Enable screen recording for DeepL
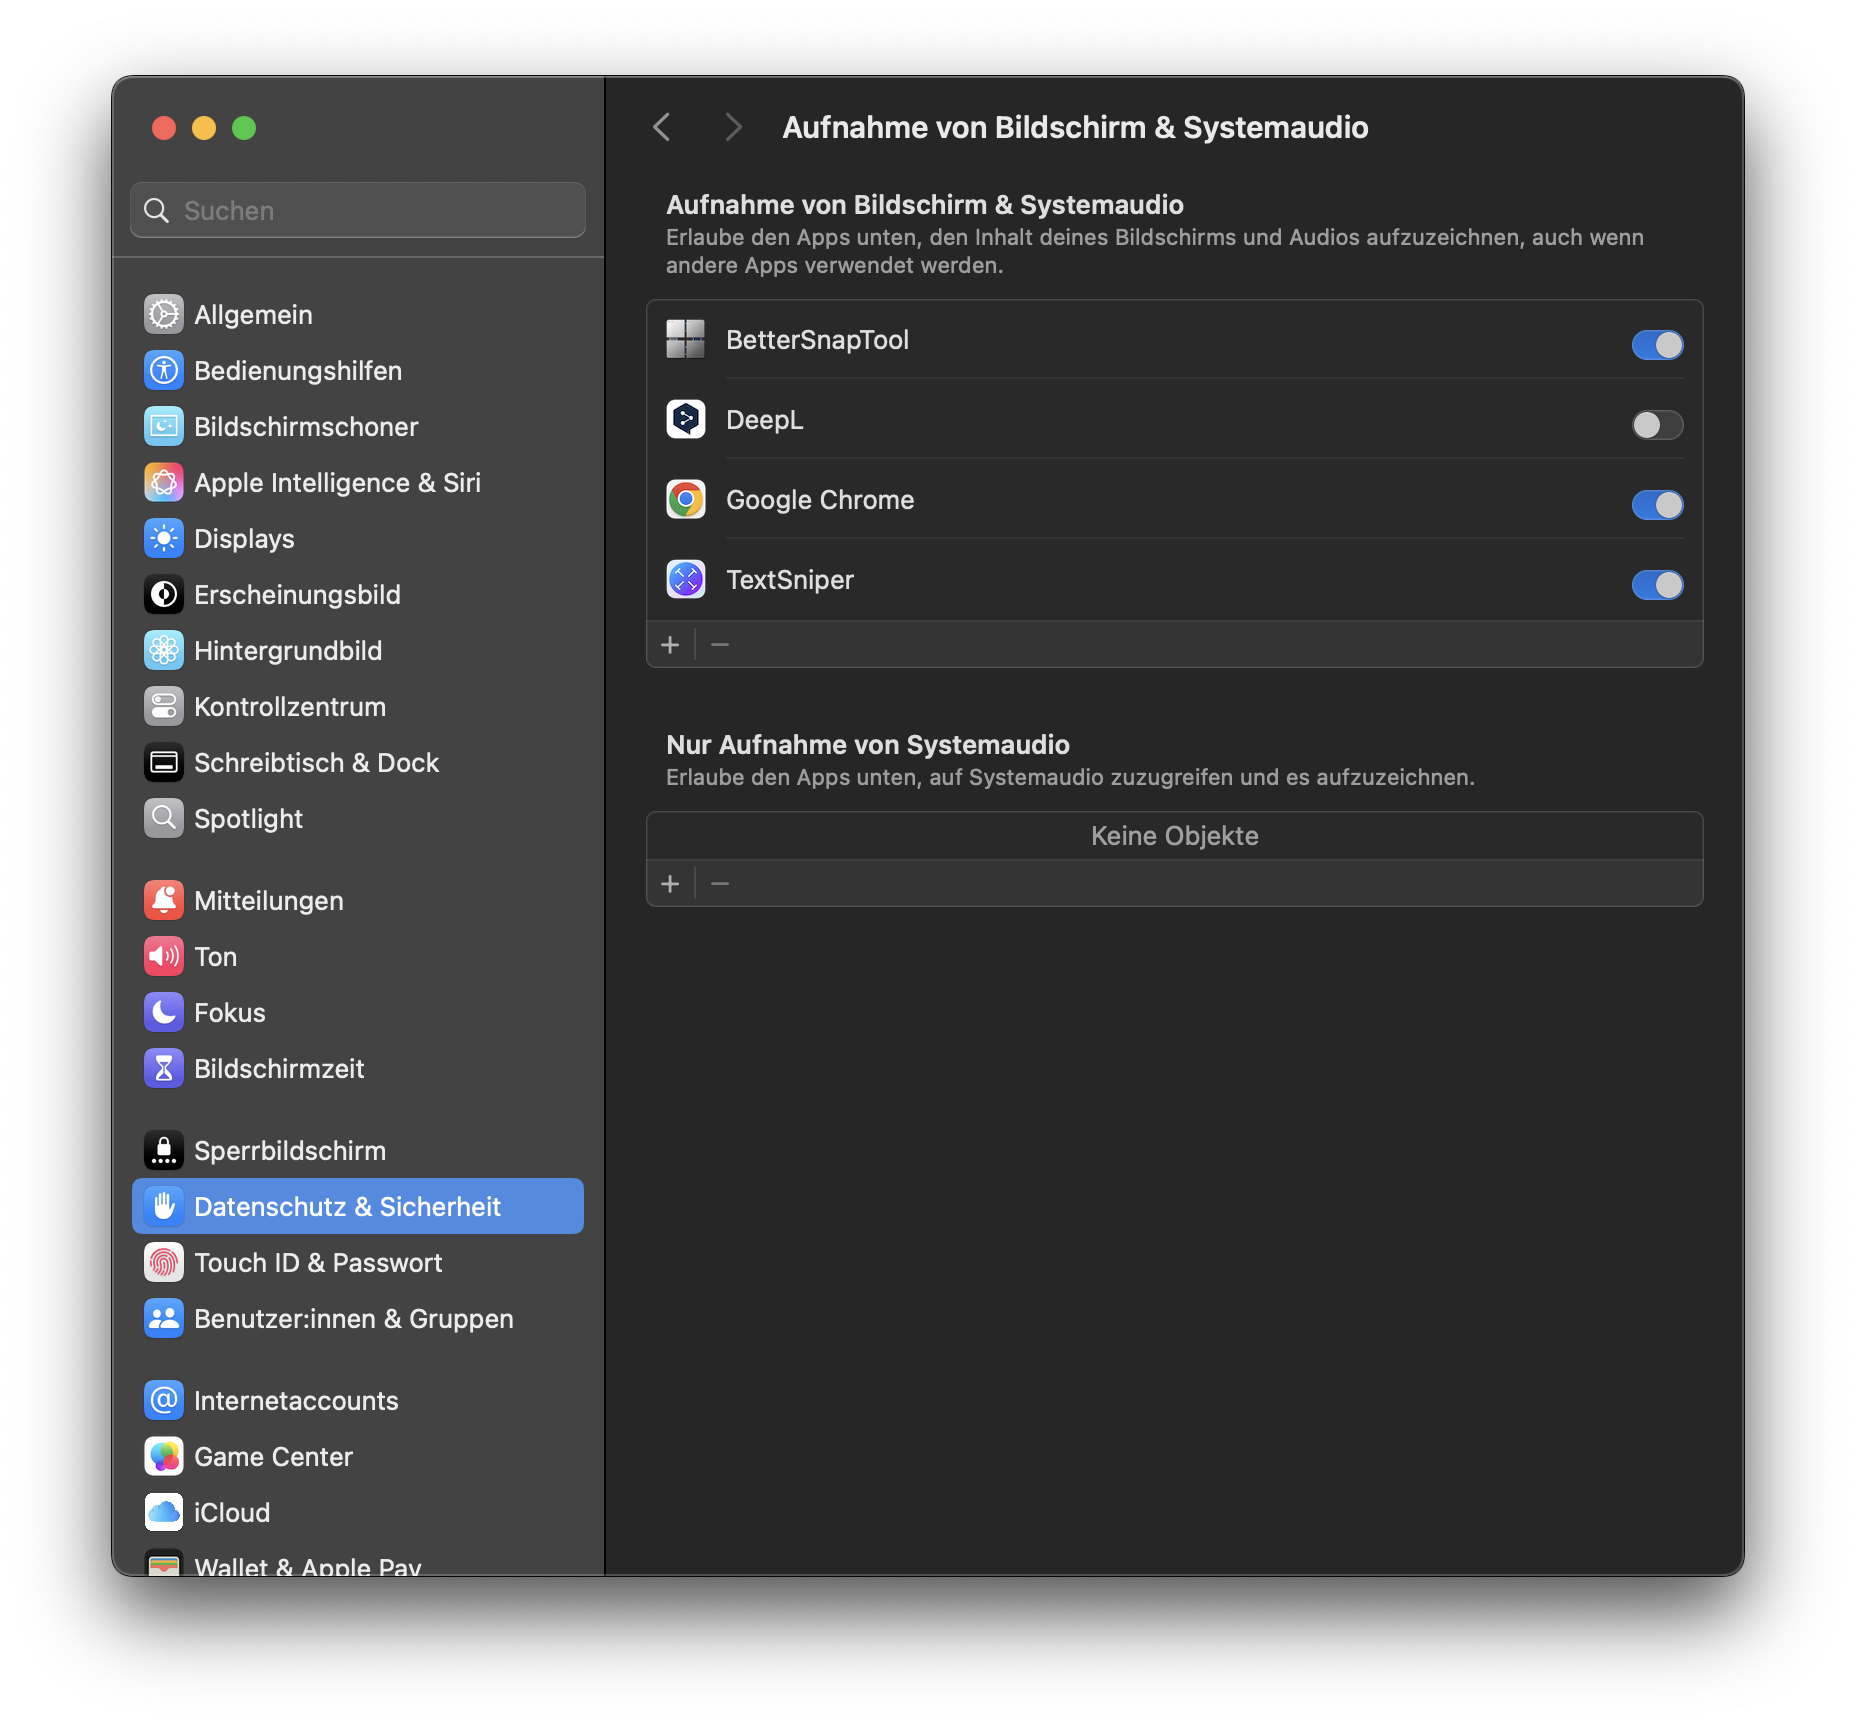Screen dimensions: 1856x1724 (x=1657, y=425)
